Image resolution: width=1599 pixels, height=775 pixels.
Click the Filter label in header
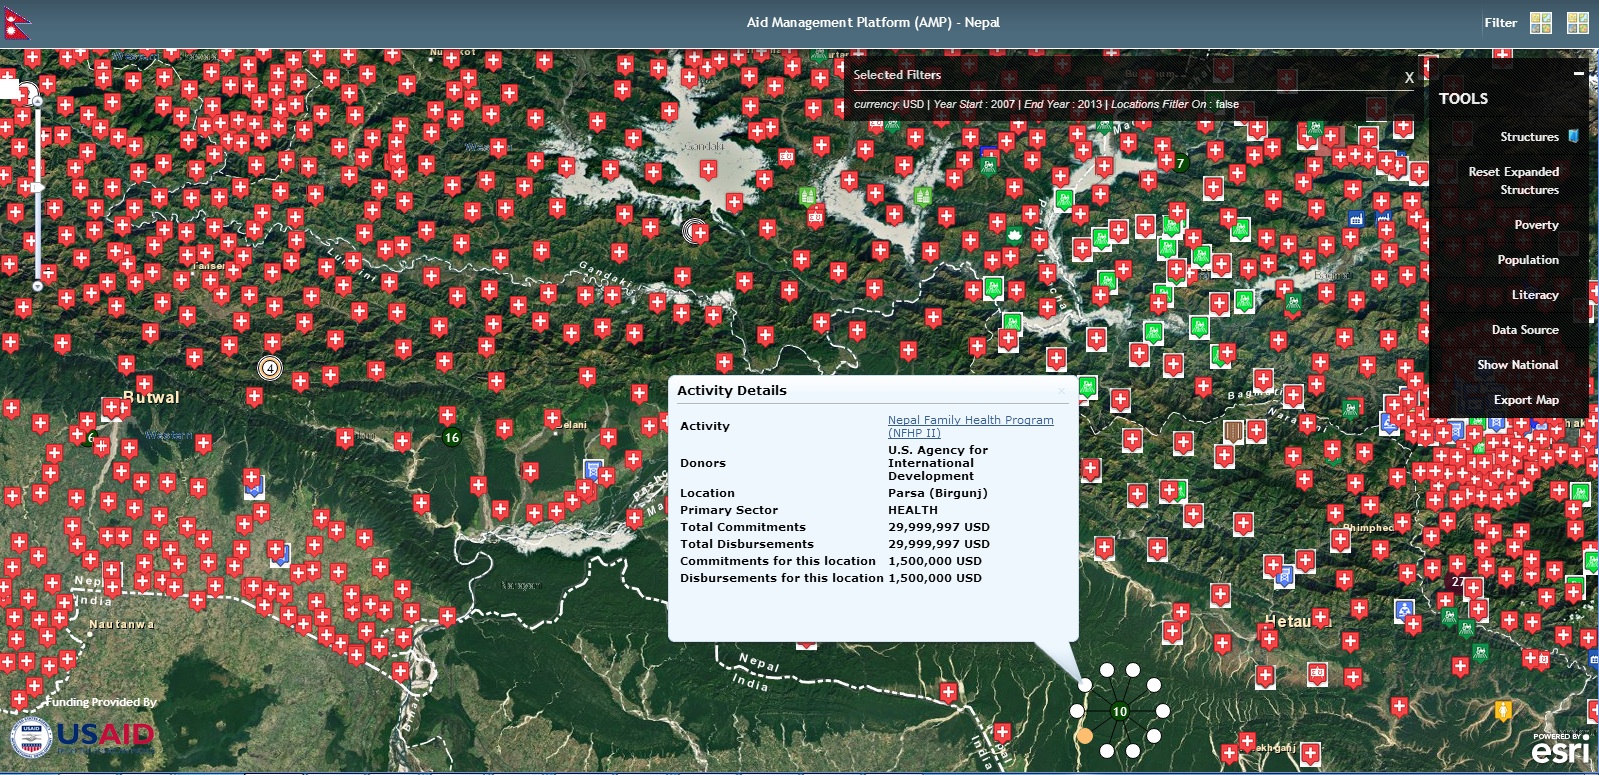pos(1500,23)
